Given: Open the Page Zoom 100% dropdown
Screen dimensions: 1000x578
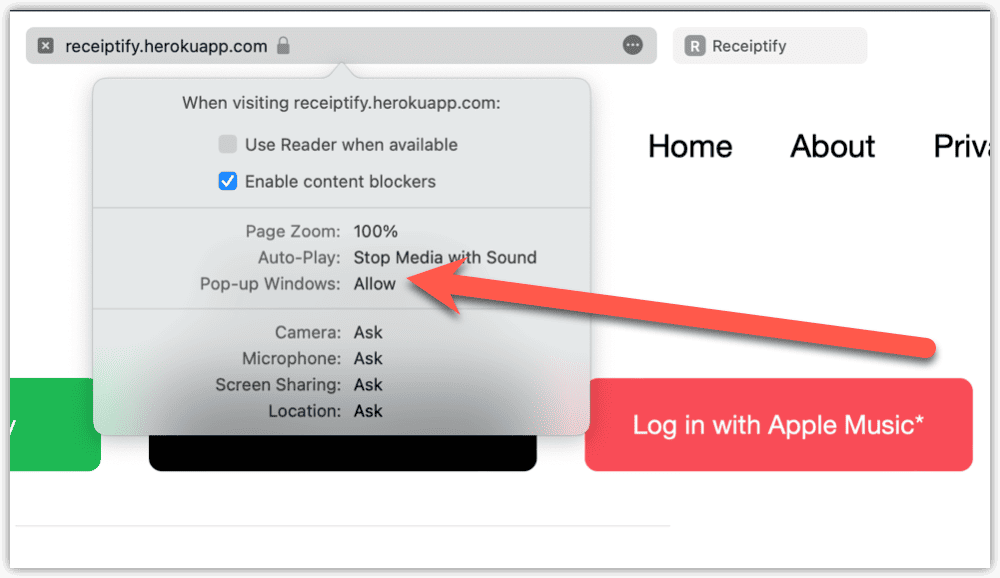Looking at the screenshot, I should coord(376,231).
